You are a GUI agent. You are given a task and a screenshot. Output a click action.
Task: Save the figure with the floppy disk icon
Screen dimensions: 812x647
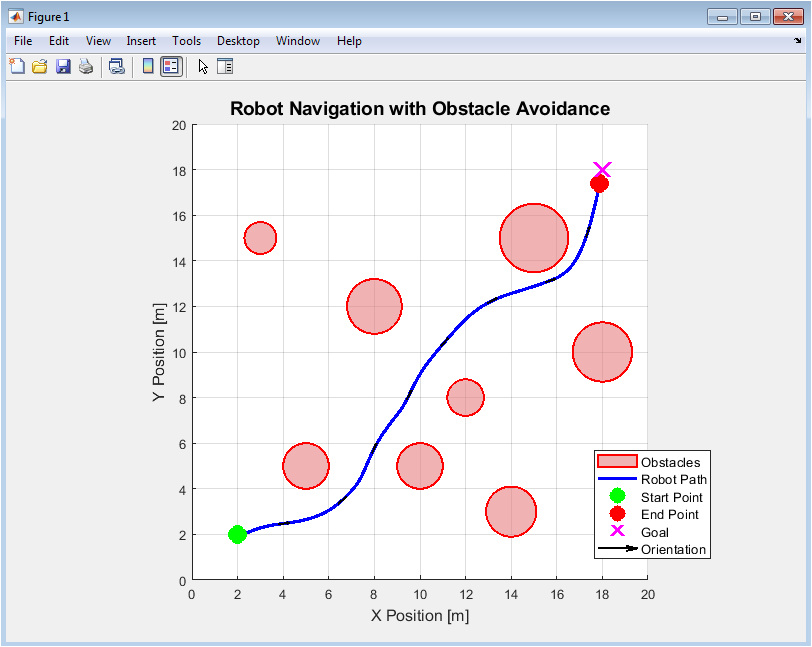click(x=63, y=67)
